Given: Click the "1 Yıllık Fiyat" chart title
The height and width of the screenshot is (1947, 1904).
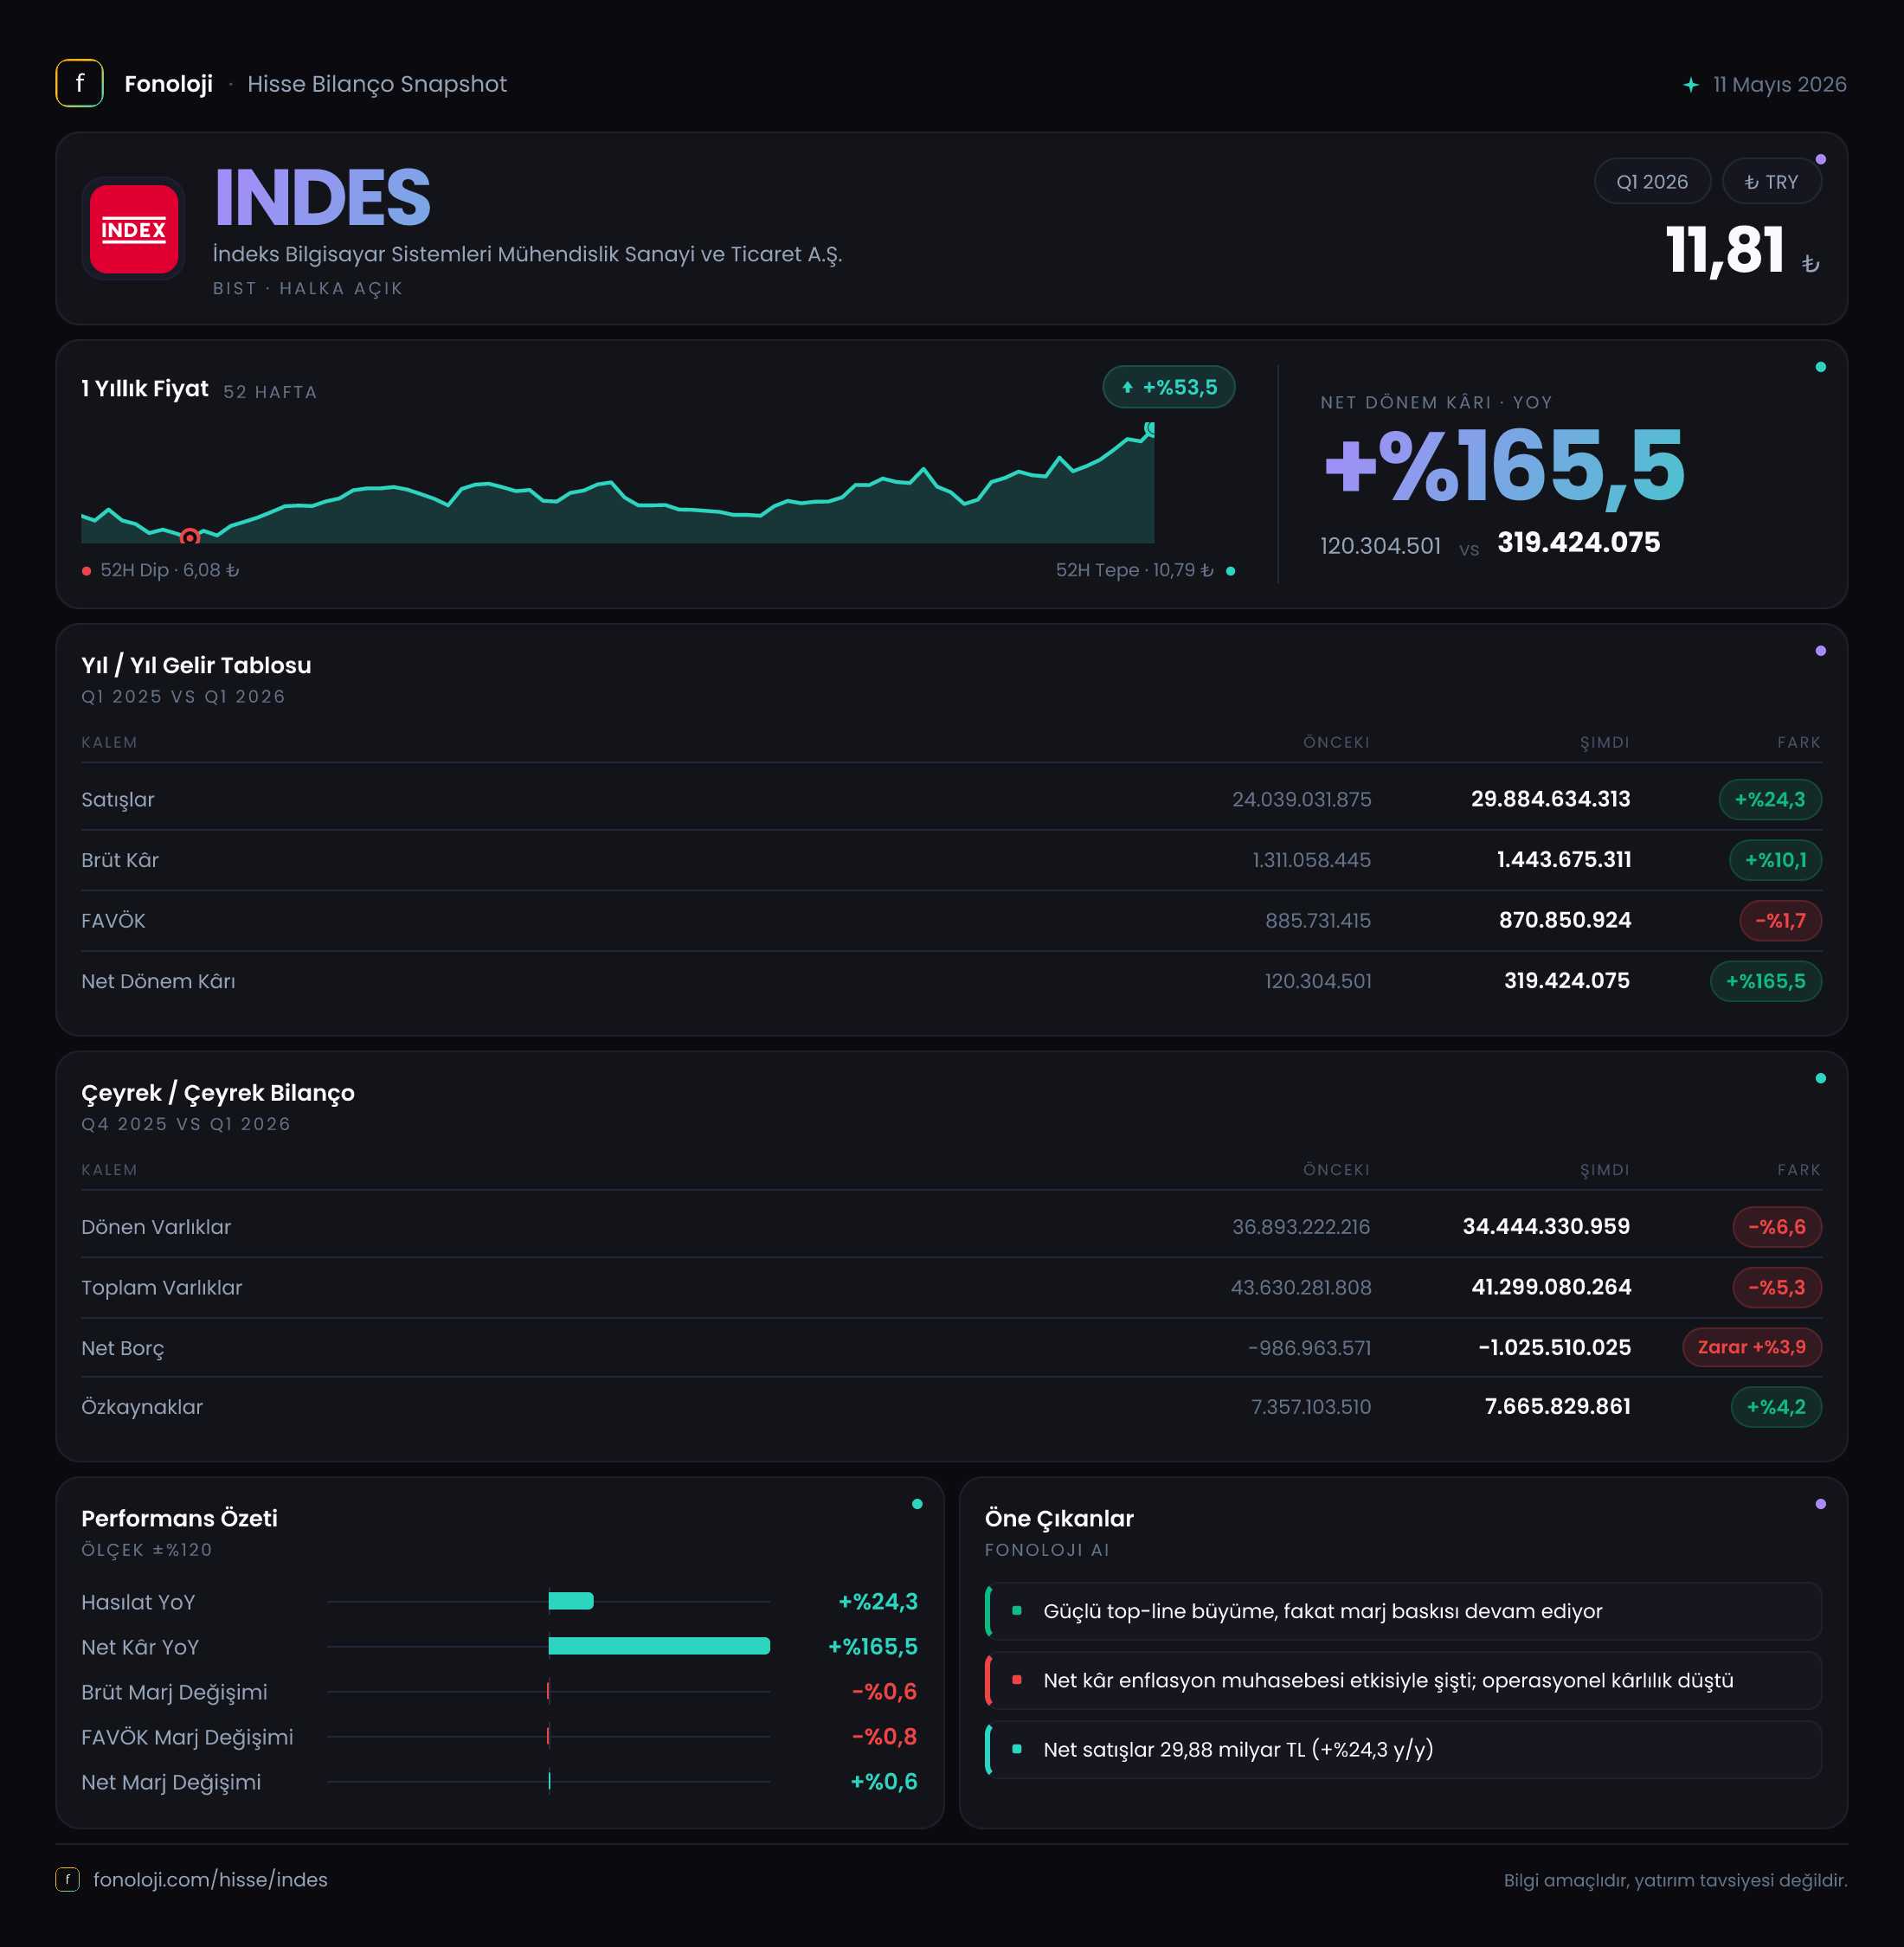Looking at the screenshot, I should (x=145, y=388).
